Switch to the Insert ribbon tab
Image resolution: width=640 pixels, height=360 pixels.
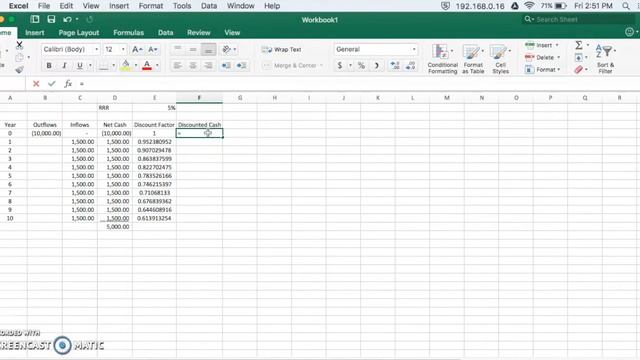click(35, 33)
